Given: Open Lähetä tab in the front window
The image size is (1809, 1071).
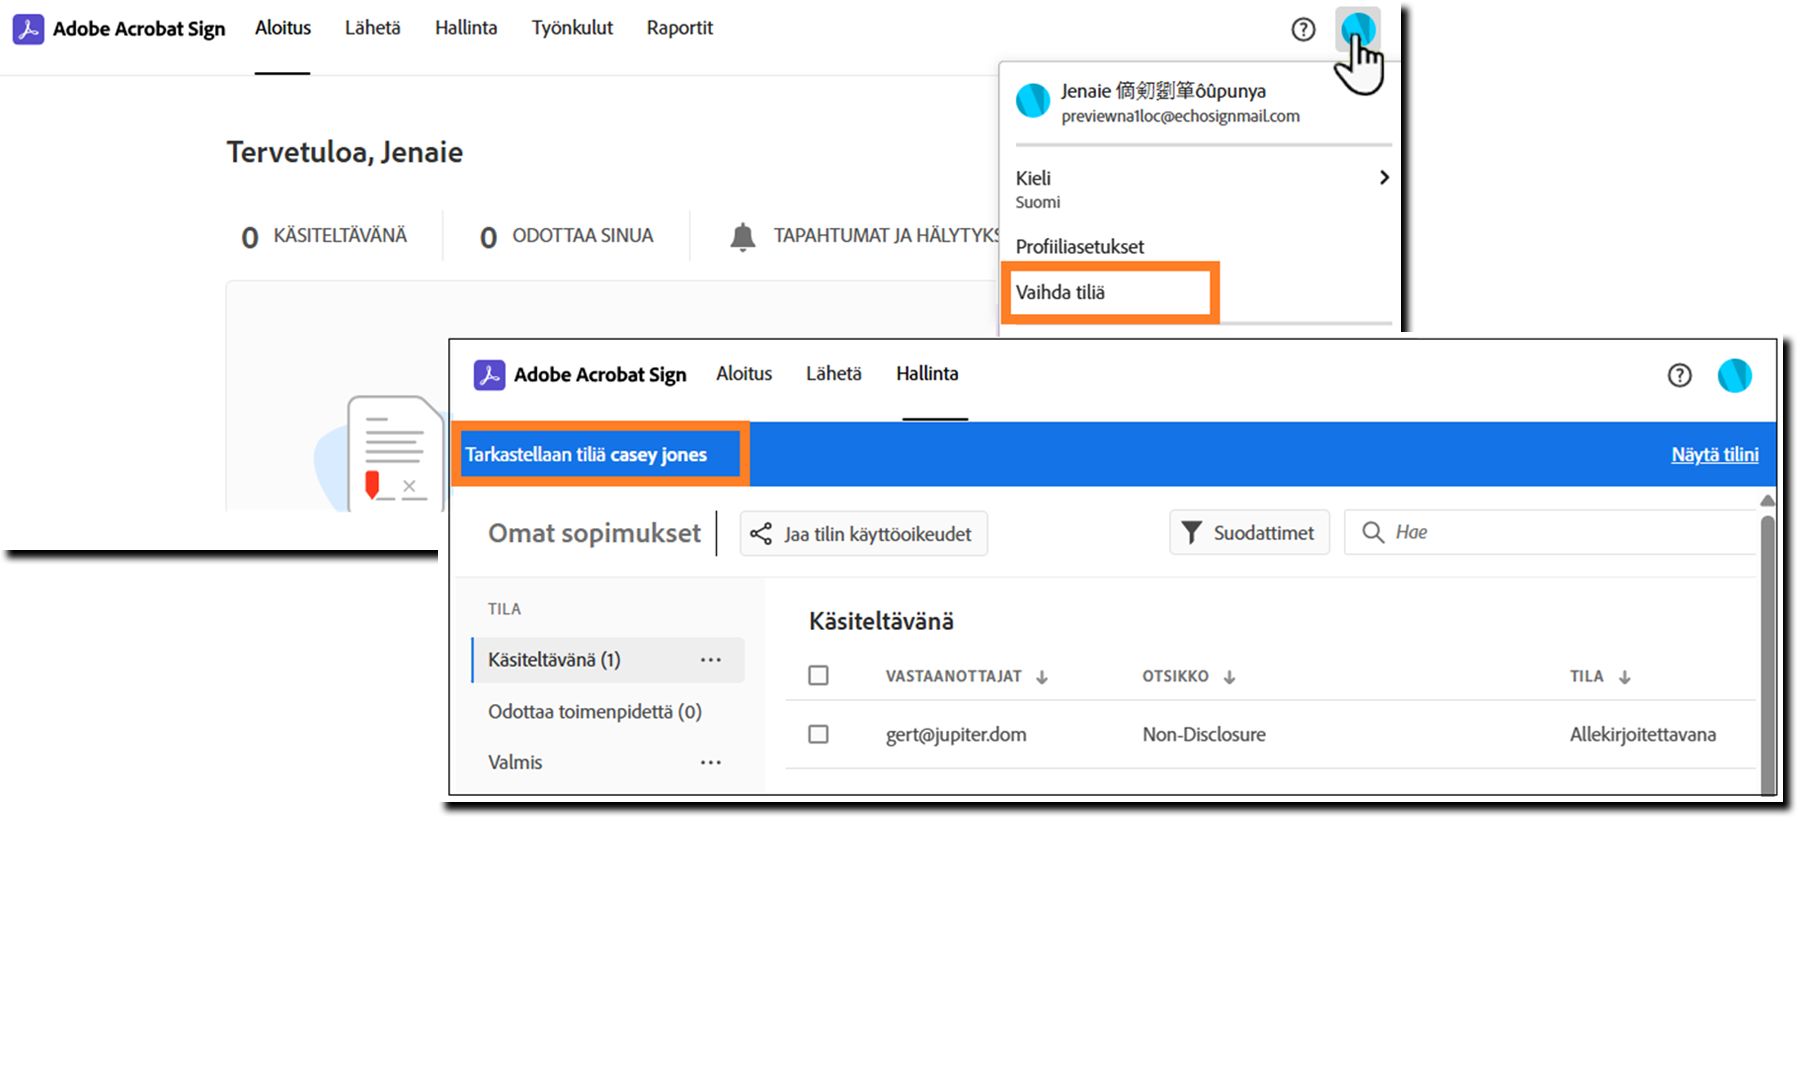Looking at the screenshot, I should click(x=834, y=373).
